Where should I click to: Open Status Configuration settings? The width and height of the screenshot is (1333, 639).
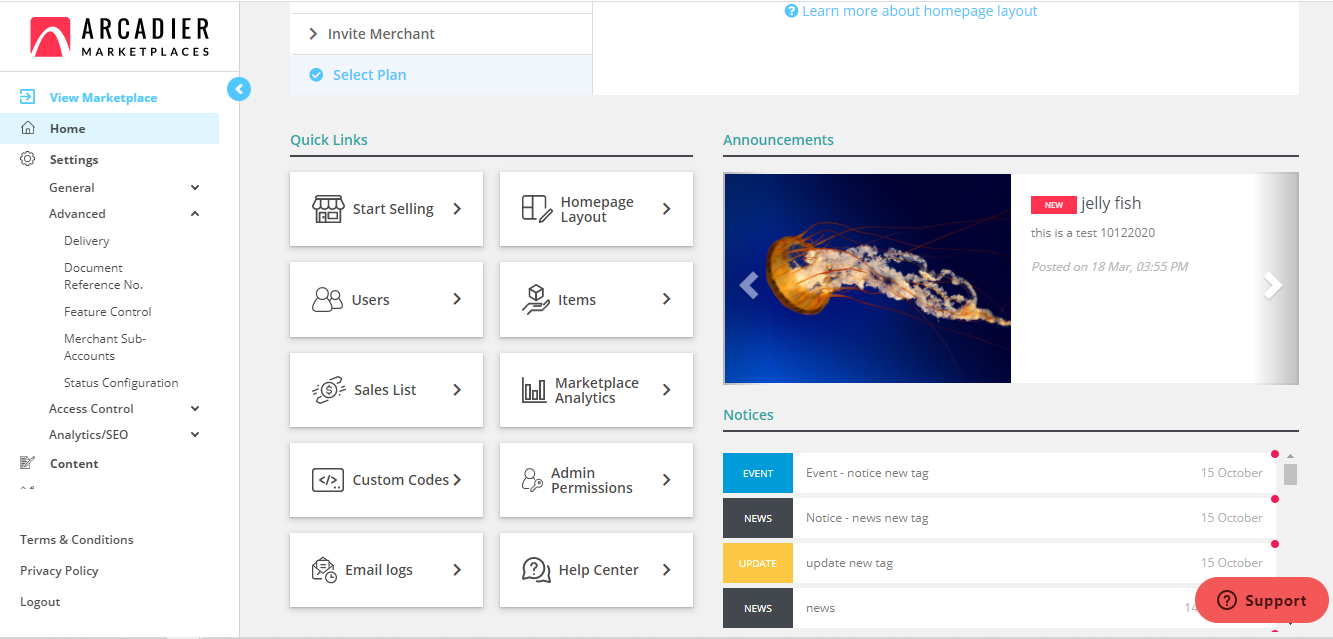click(121, 382)
